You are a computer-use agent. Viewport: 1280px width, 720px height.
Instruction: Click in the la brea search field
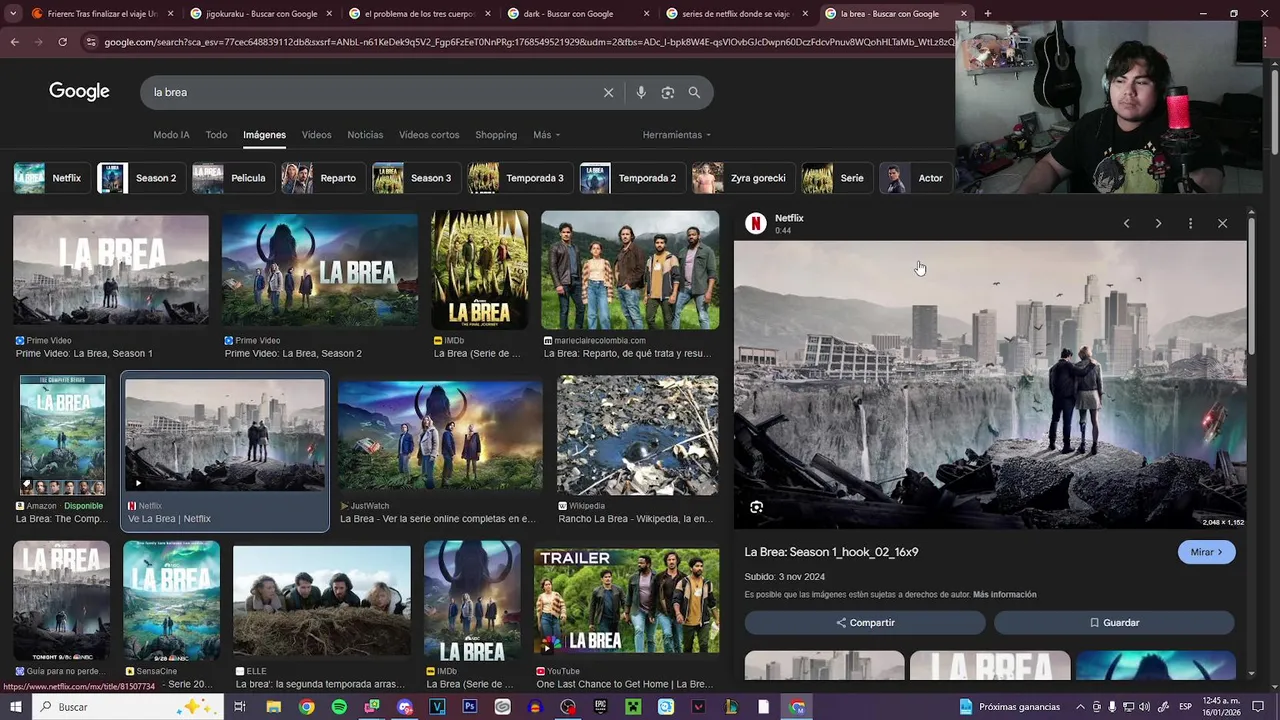(370, 92)
